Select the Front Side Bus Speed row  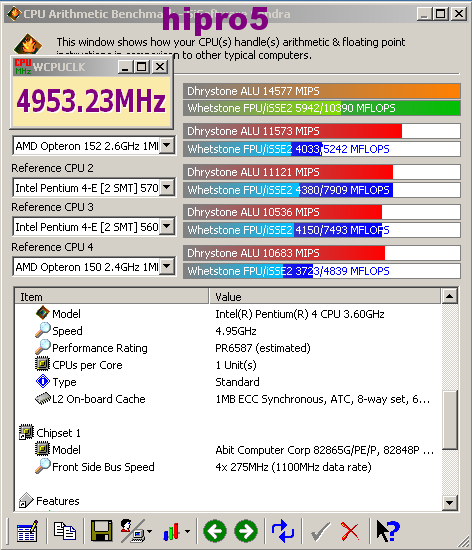pos(228,467)
